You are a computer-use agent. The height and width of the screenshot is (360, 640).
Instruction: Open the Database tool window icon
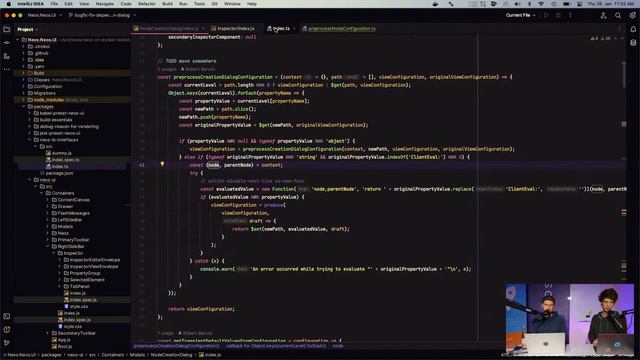633,42
